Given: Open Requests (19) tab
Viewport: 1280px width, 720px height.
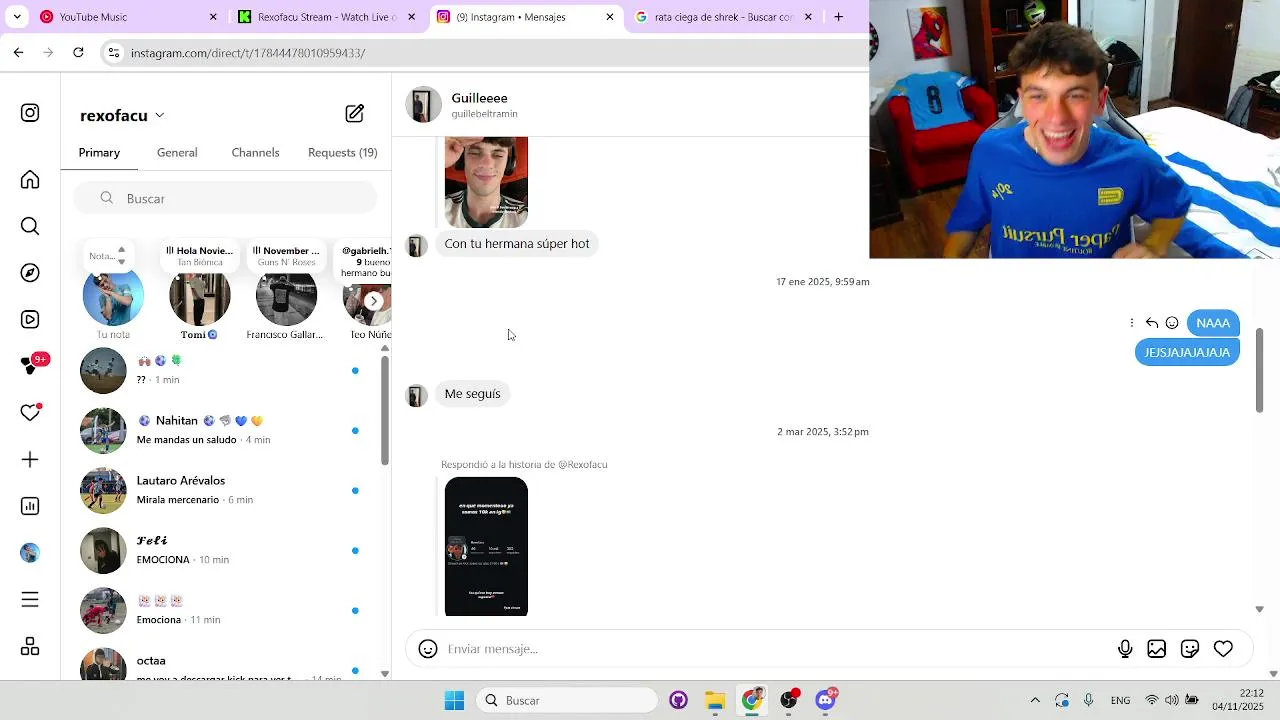Looking at the screenshot, I should coord(342,153).
